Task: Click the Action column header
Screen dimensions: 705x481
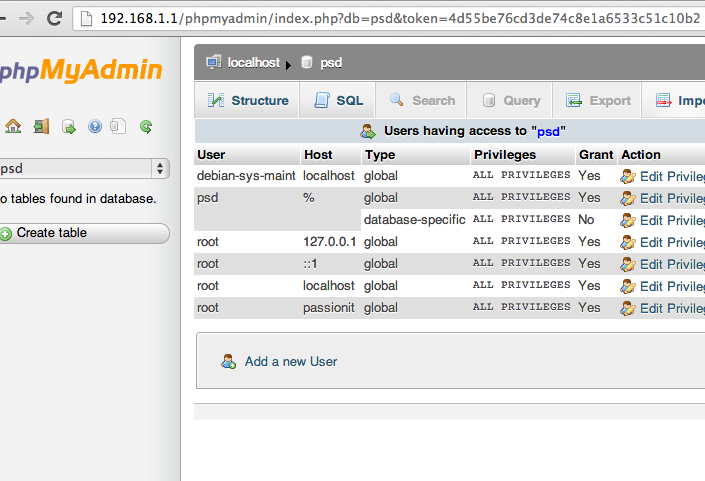Action: [x=661, y=155]
